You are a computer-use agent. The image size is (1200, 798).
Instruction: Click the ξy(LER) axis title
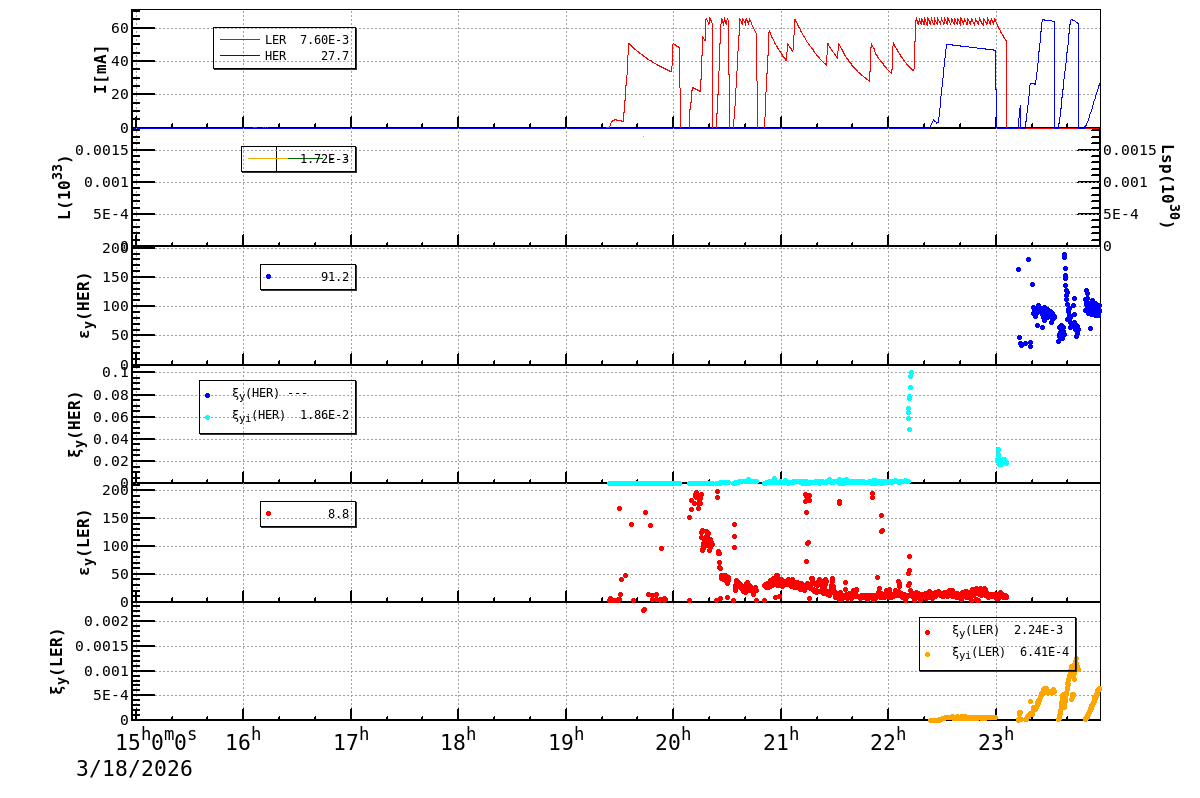coord(57,661)
